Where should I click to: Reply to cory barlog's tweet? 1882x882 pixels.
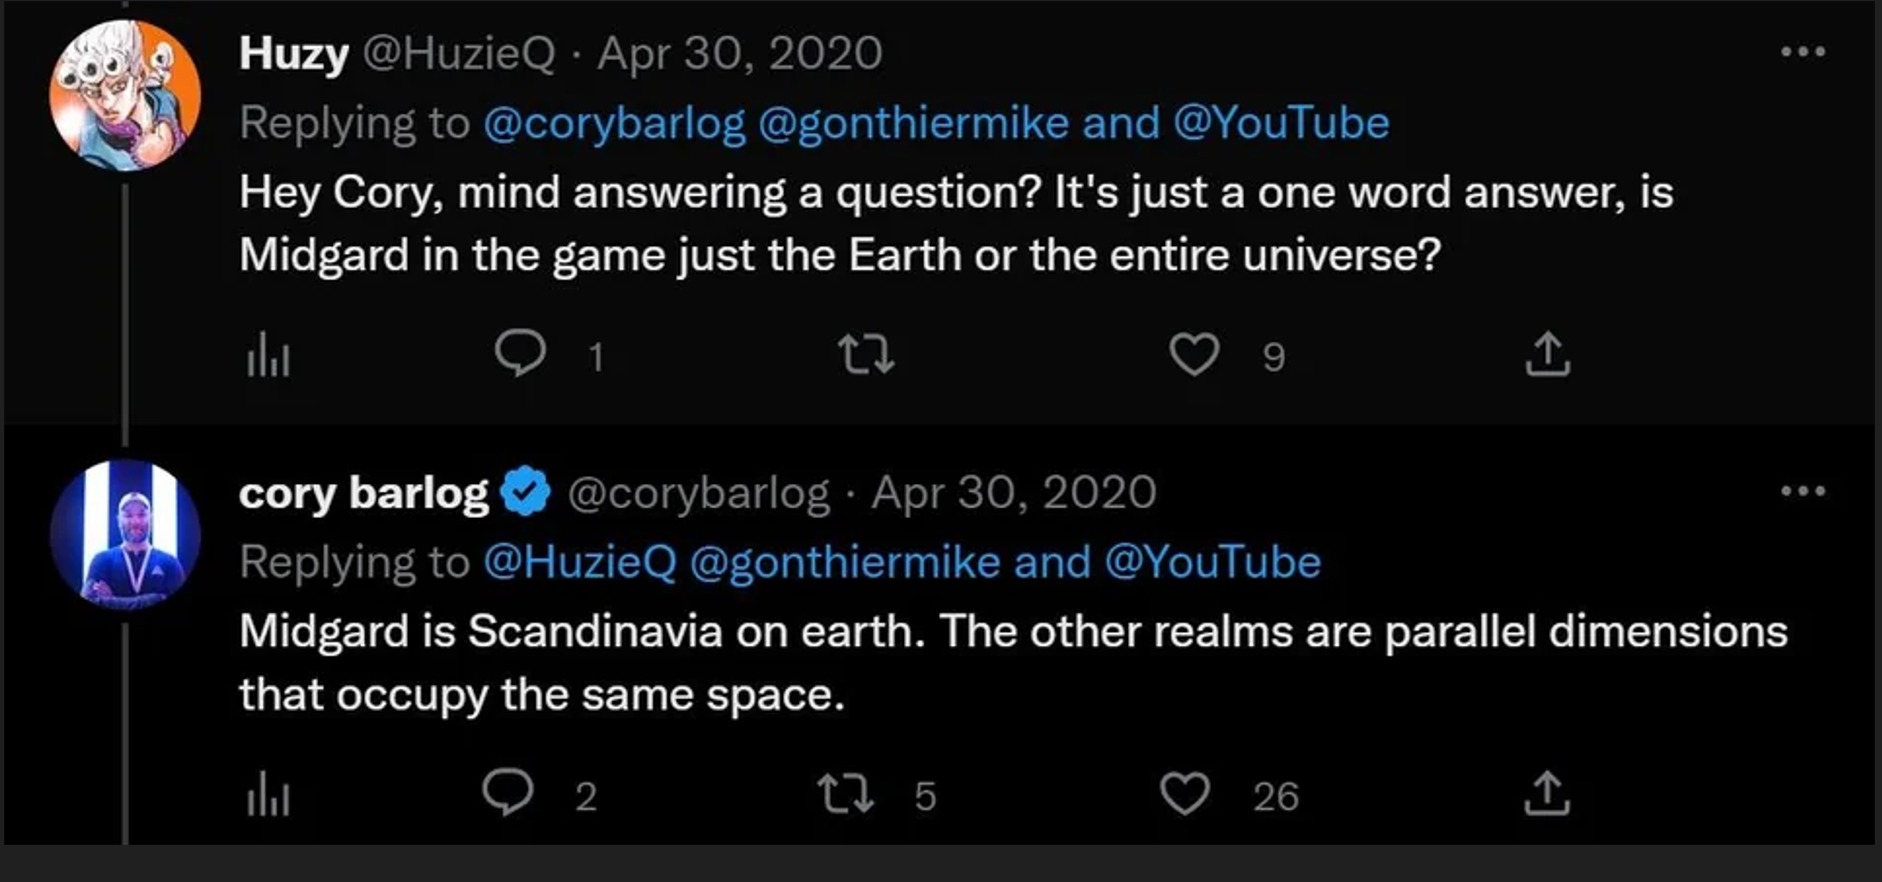tap(508, 793)
